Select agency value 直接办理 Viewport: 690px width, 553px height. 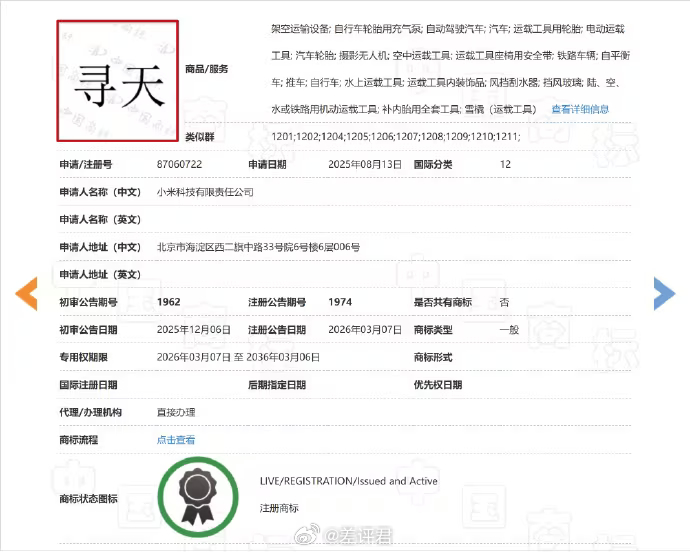(x=176, y=413)
